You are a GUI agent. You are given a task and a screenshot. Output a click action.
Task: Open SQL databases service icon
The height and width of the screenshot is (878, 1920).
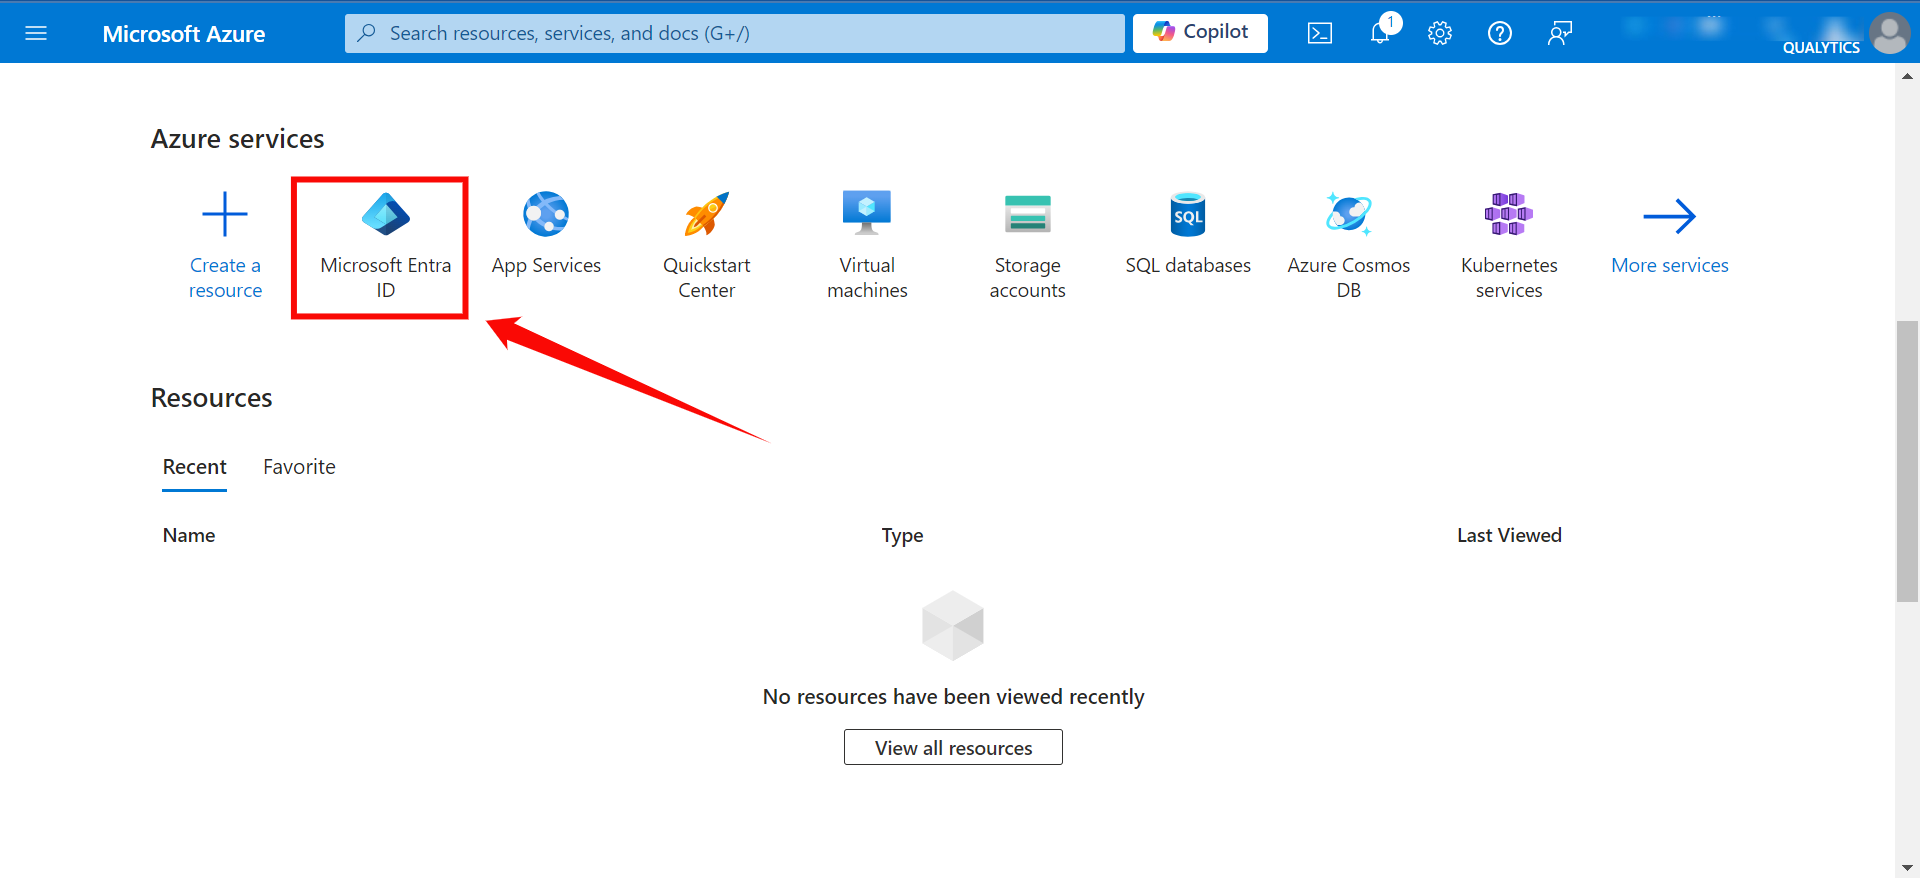pos(1188,214)
